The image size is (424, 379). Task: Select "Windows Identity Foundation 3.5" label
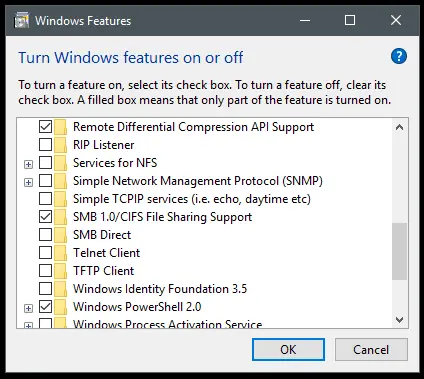click(160, 289)
